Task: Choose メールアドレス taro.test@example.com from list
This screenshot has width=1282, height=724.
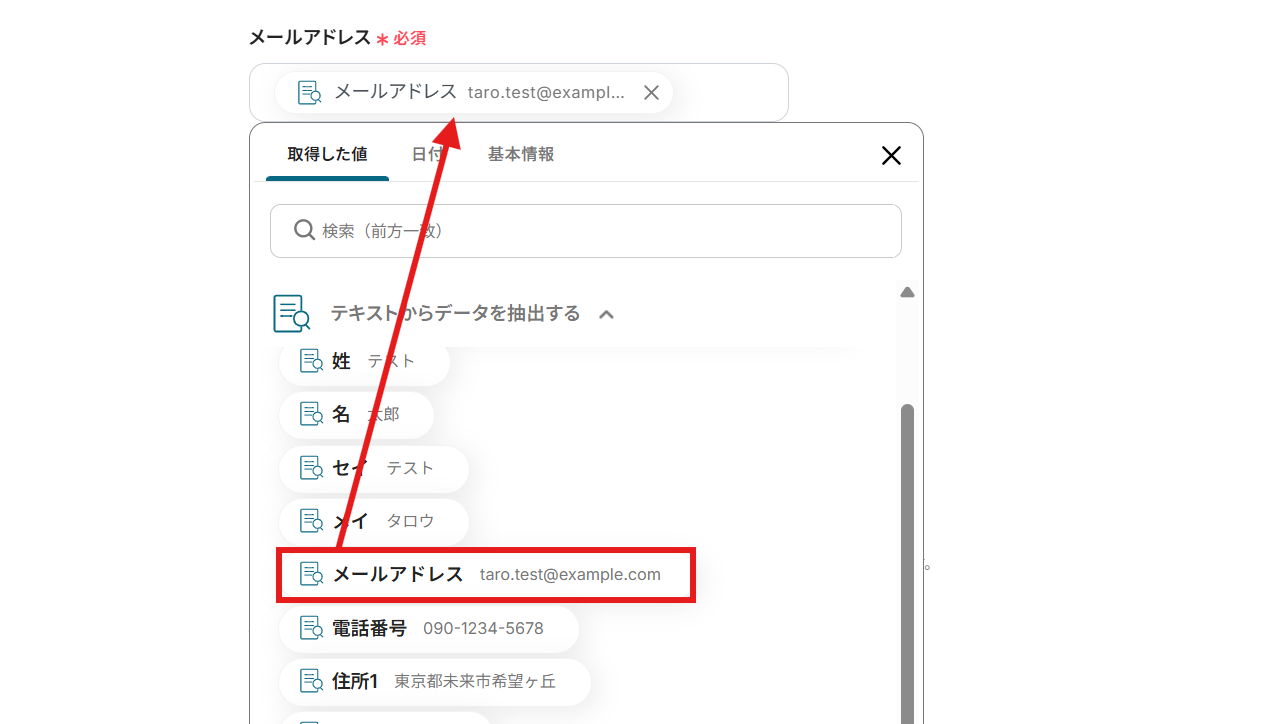Action: [x=485, y=575]
